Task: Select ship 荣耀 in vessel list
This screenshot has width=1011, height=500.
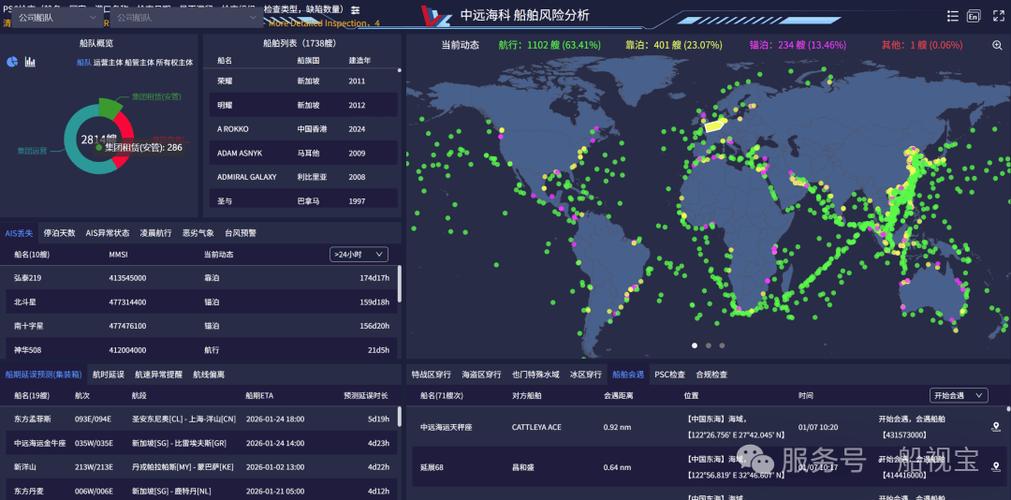Action: click(x=303, y=81)
